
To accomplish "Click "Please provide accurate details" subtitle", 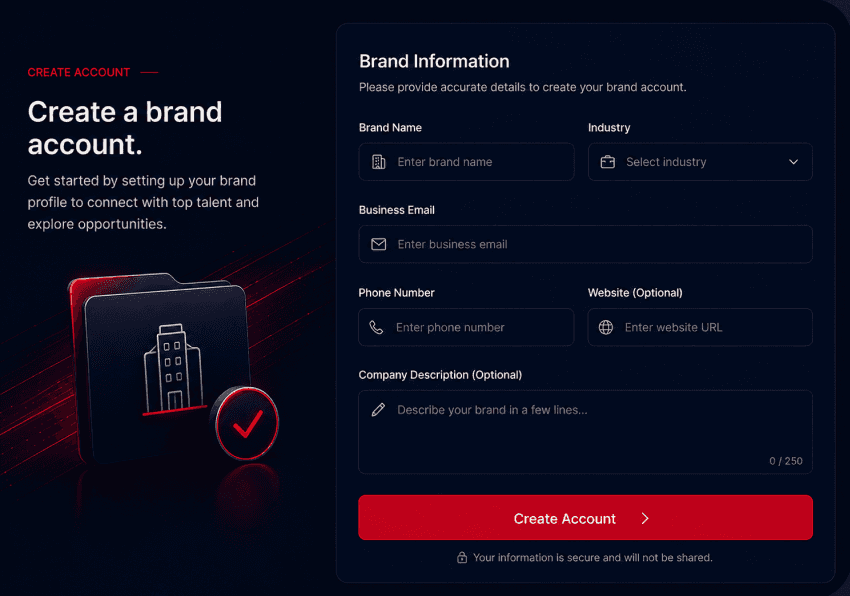I will pyautogui.click(x=523, y=87).
